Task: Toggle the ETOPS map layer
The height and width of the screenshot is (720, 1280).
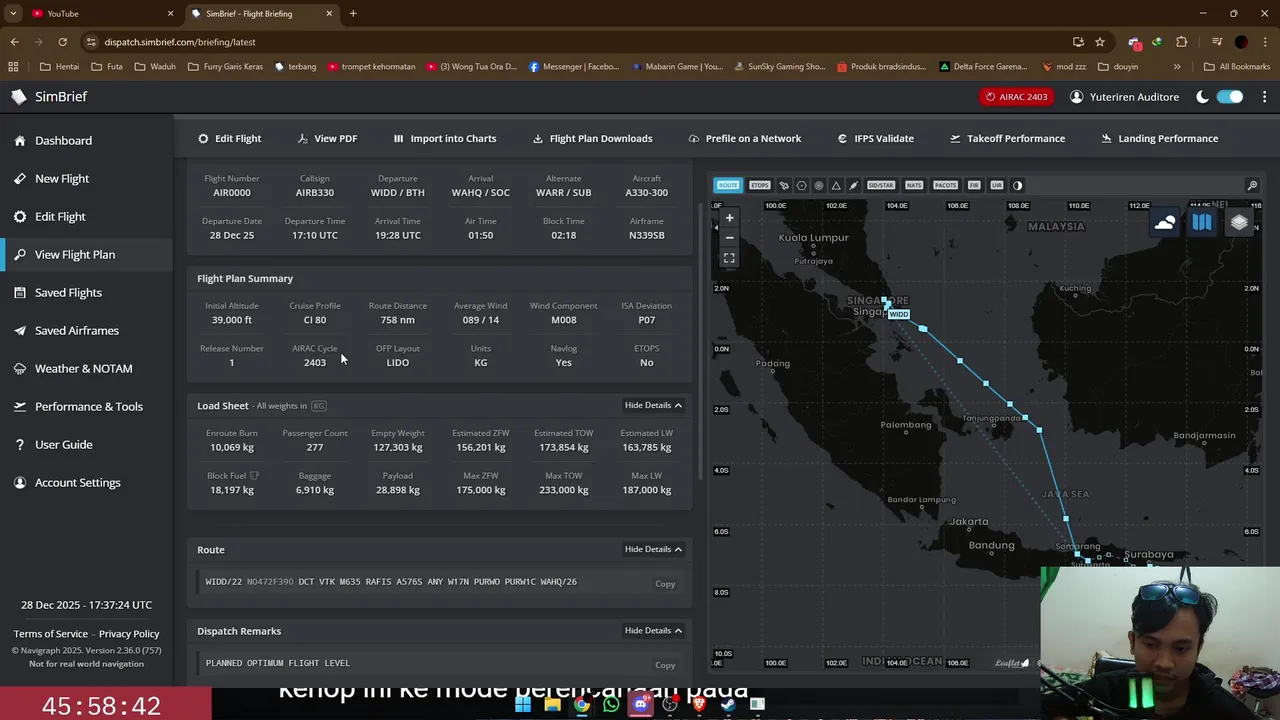Action: pyautogui.click(x=760, y=185)
